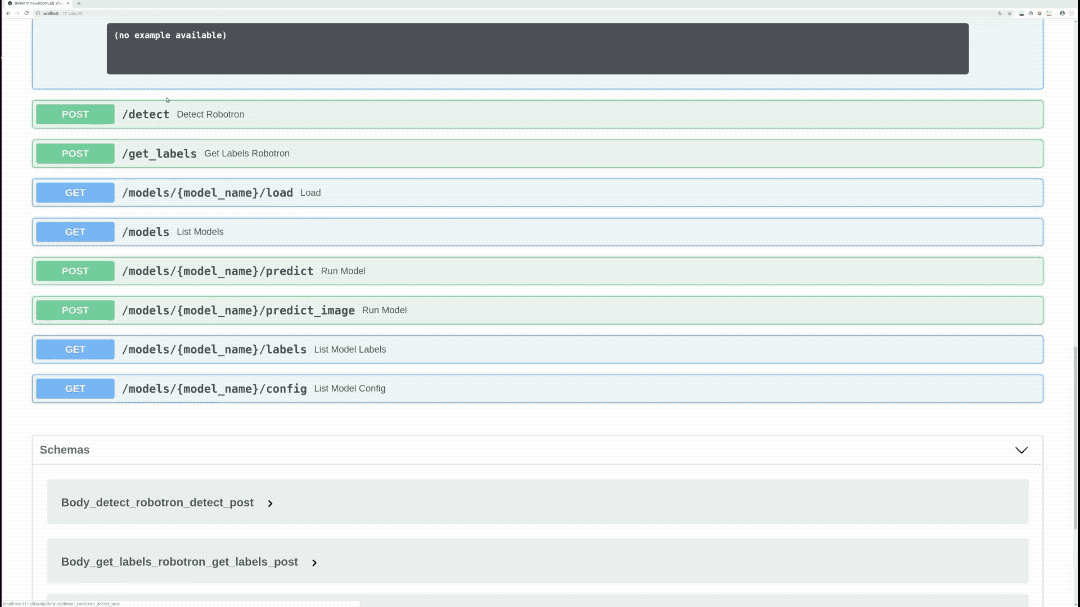Click the GET badge for List Model Config
Image resolution: width=1080 pixels, height=607 pixels.
(75, 389)
